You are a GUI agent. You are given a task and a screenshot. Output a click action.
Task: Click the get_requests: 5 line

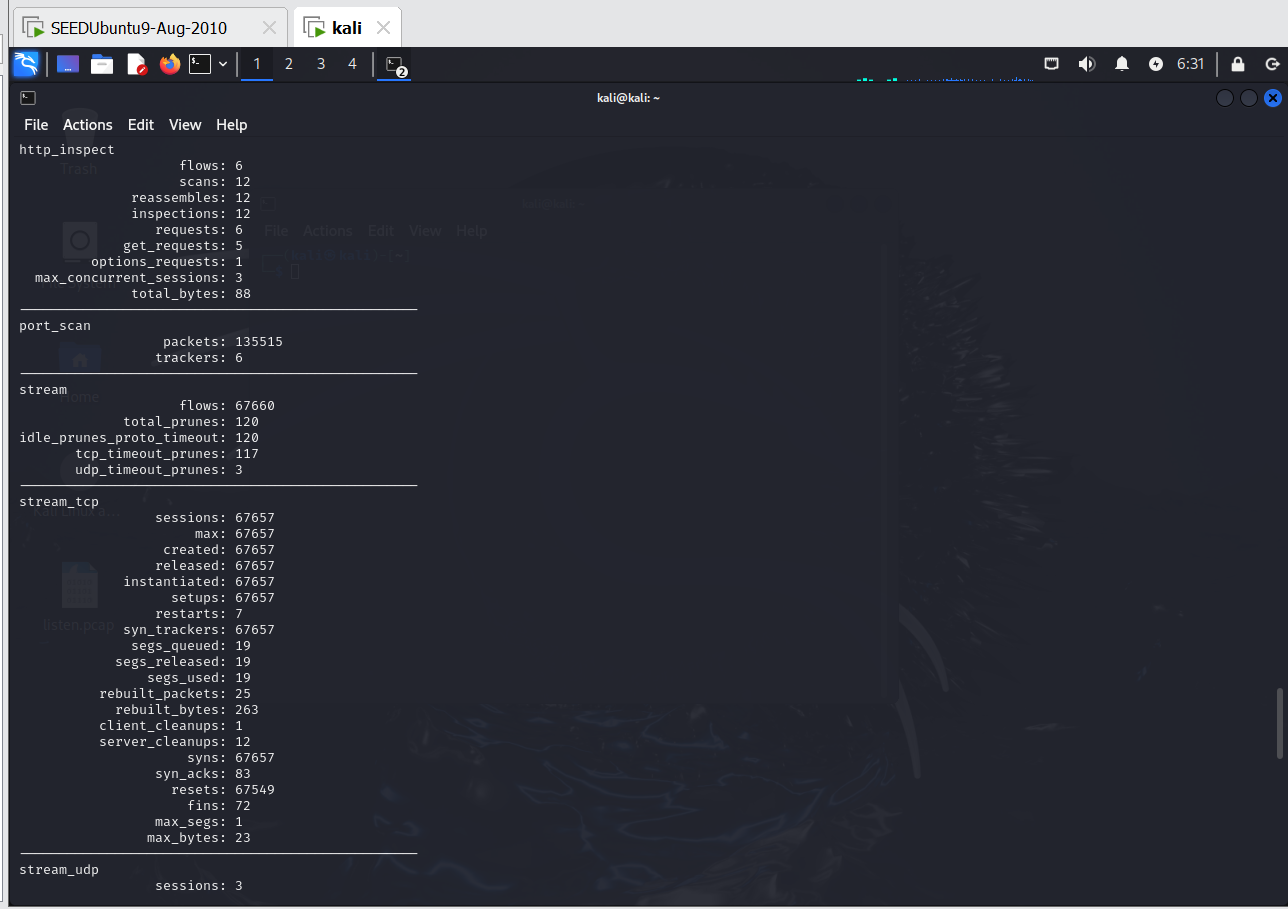(x=183, y=246)
